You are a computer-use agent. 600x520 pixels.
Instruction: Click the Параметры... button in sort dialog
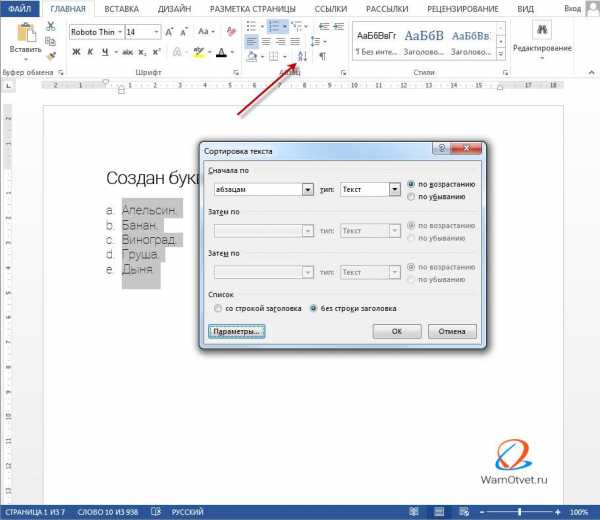click(x=236, y=331)
